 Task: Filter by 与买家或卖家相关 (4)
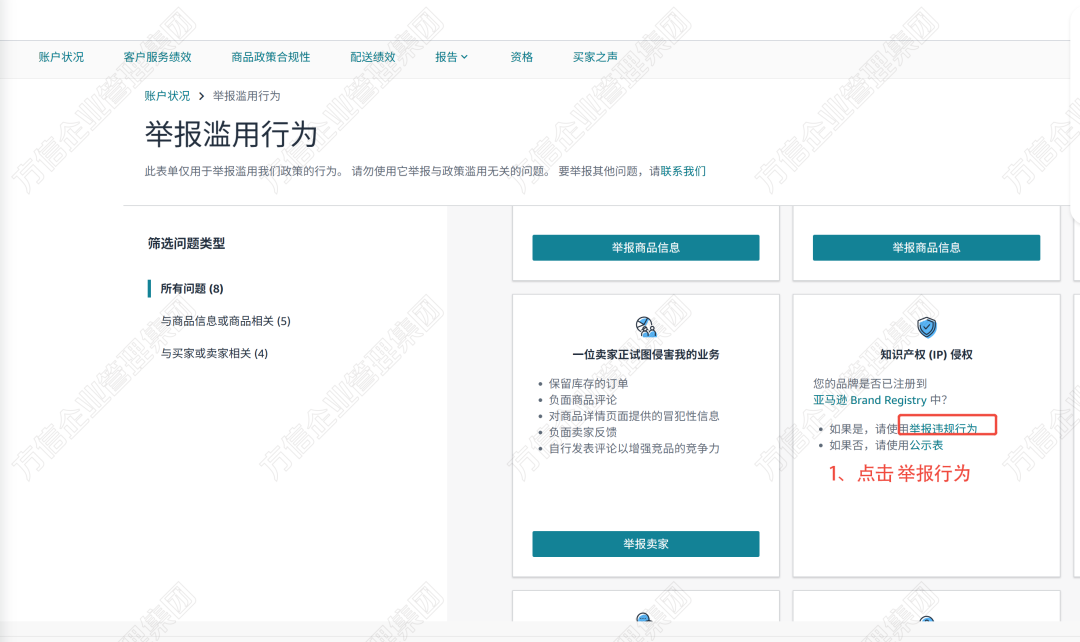coord(214,353)
